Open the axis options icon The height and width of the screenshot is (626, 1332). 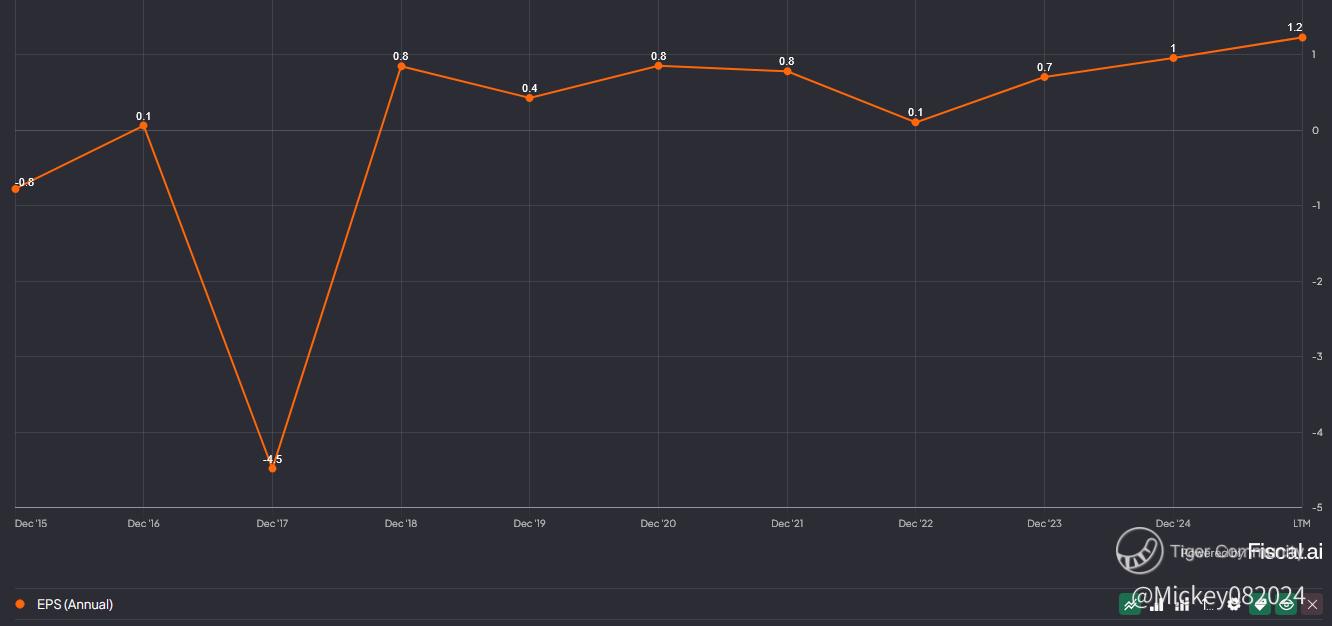click(x=1208, y=604)
